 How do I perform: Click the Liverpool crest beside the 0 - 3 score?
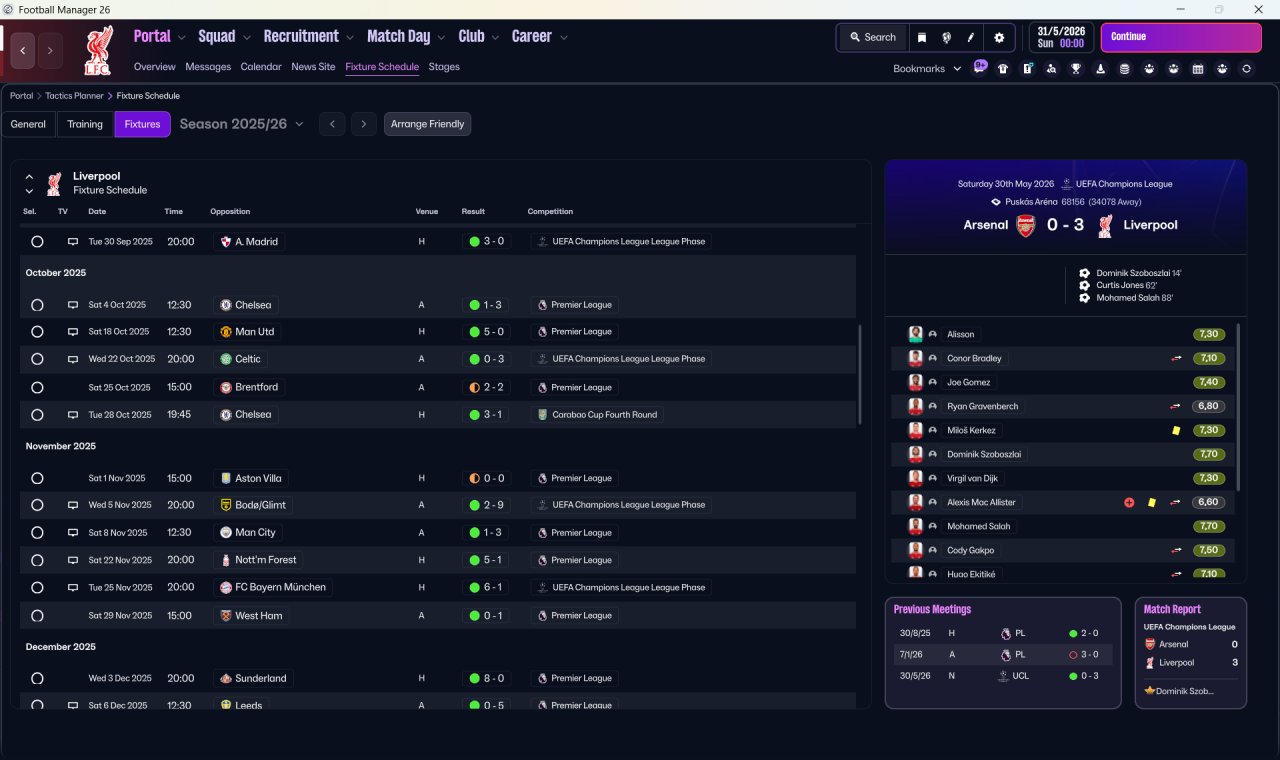(1104, 225)
